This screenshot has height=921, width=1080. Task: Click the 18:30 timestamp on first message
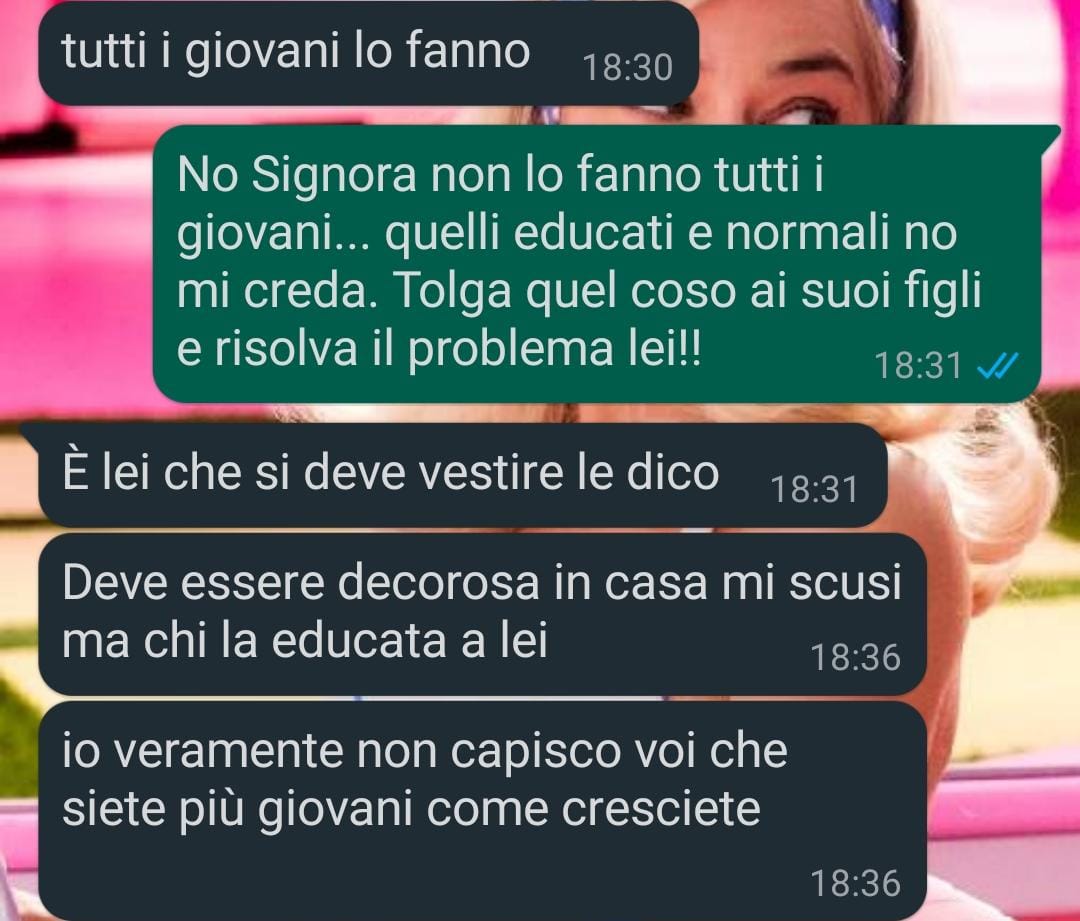pos(627,68)
